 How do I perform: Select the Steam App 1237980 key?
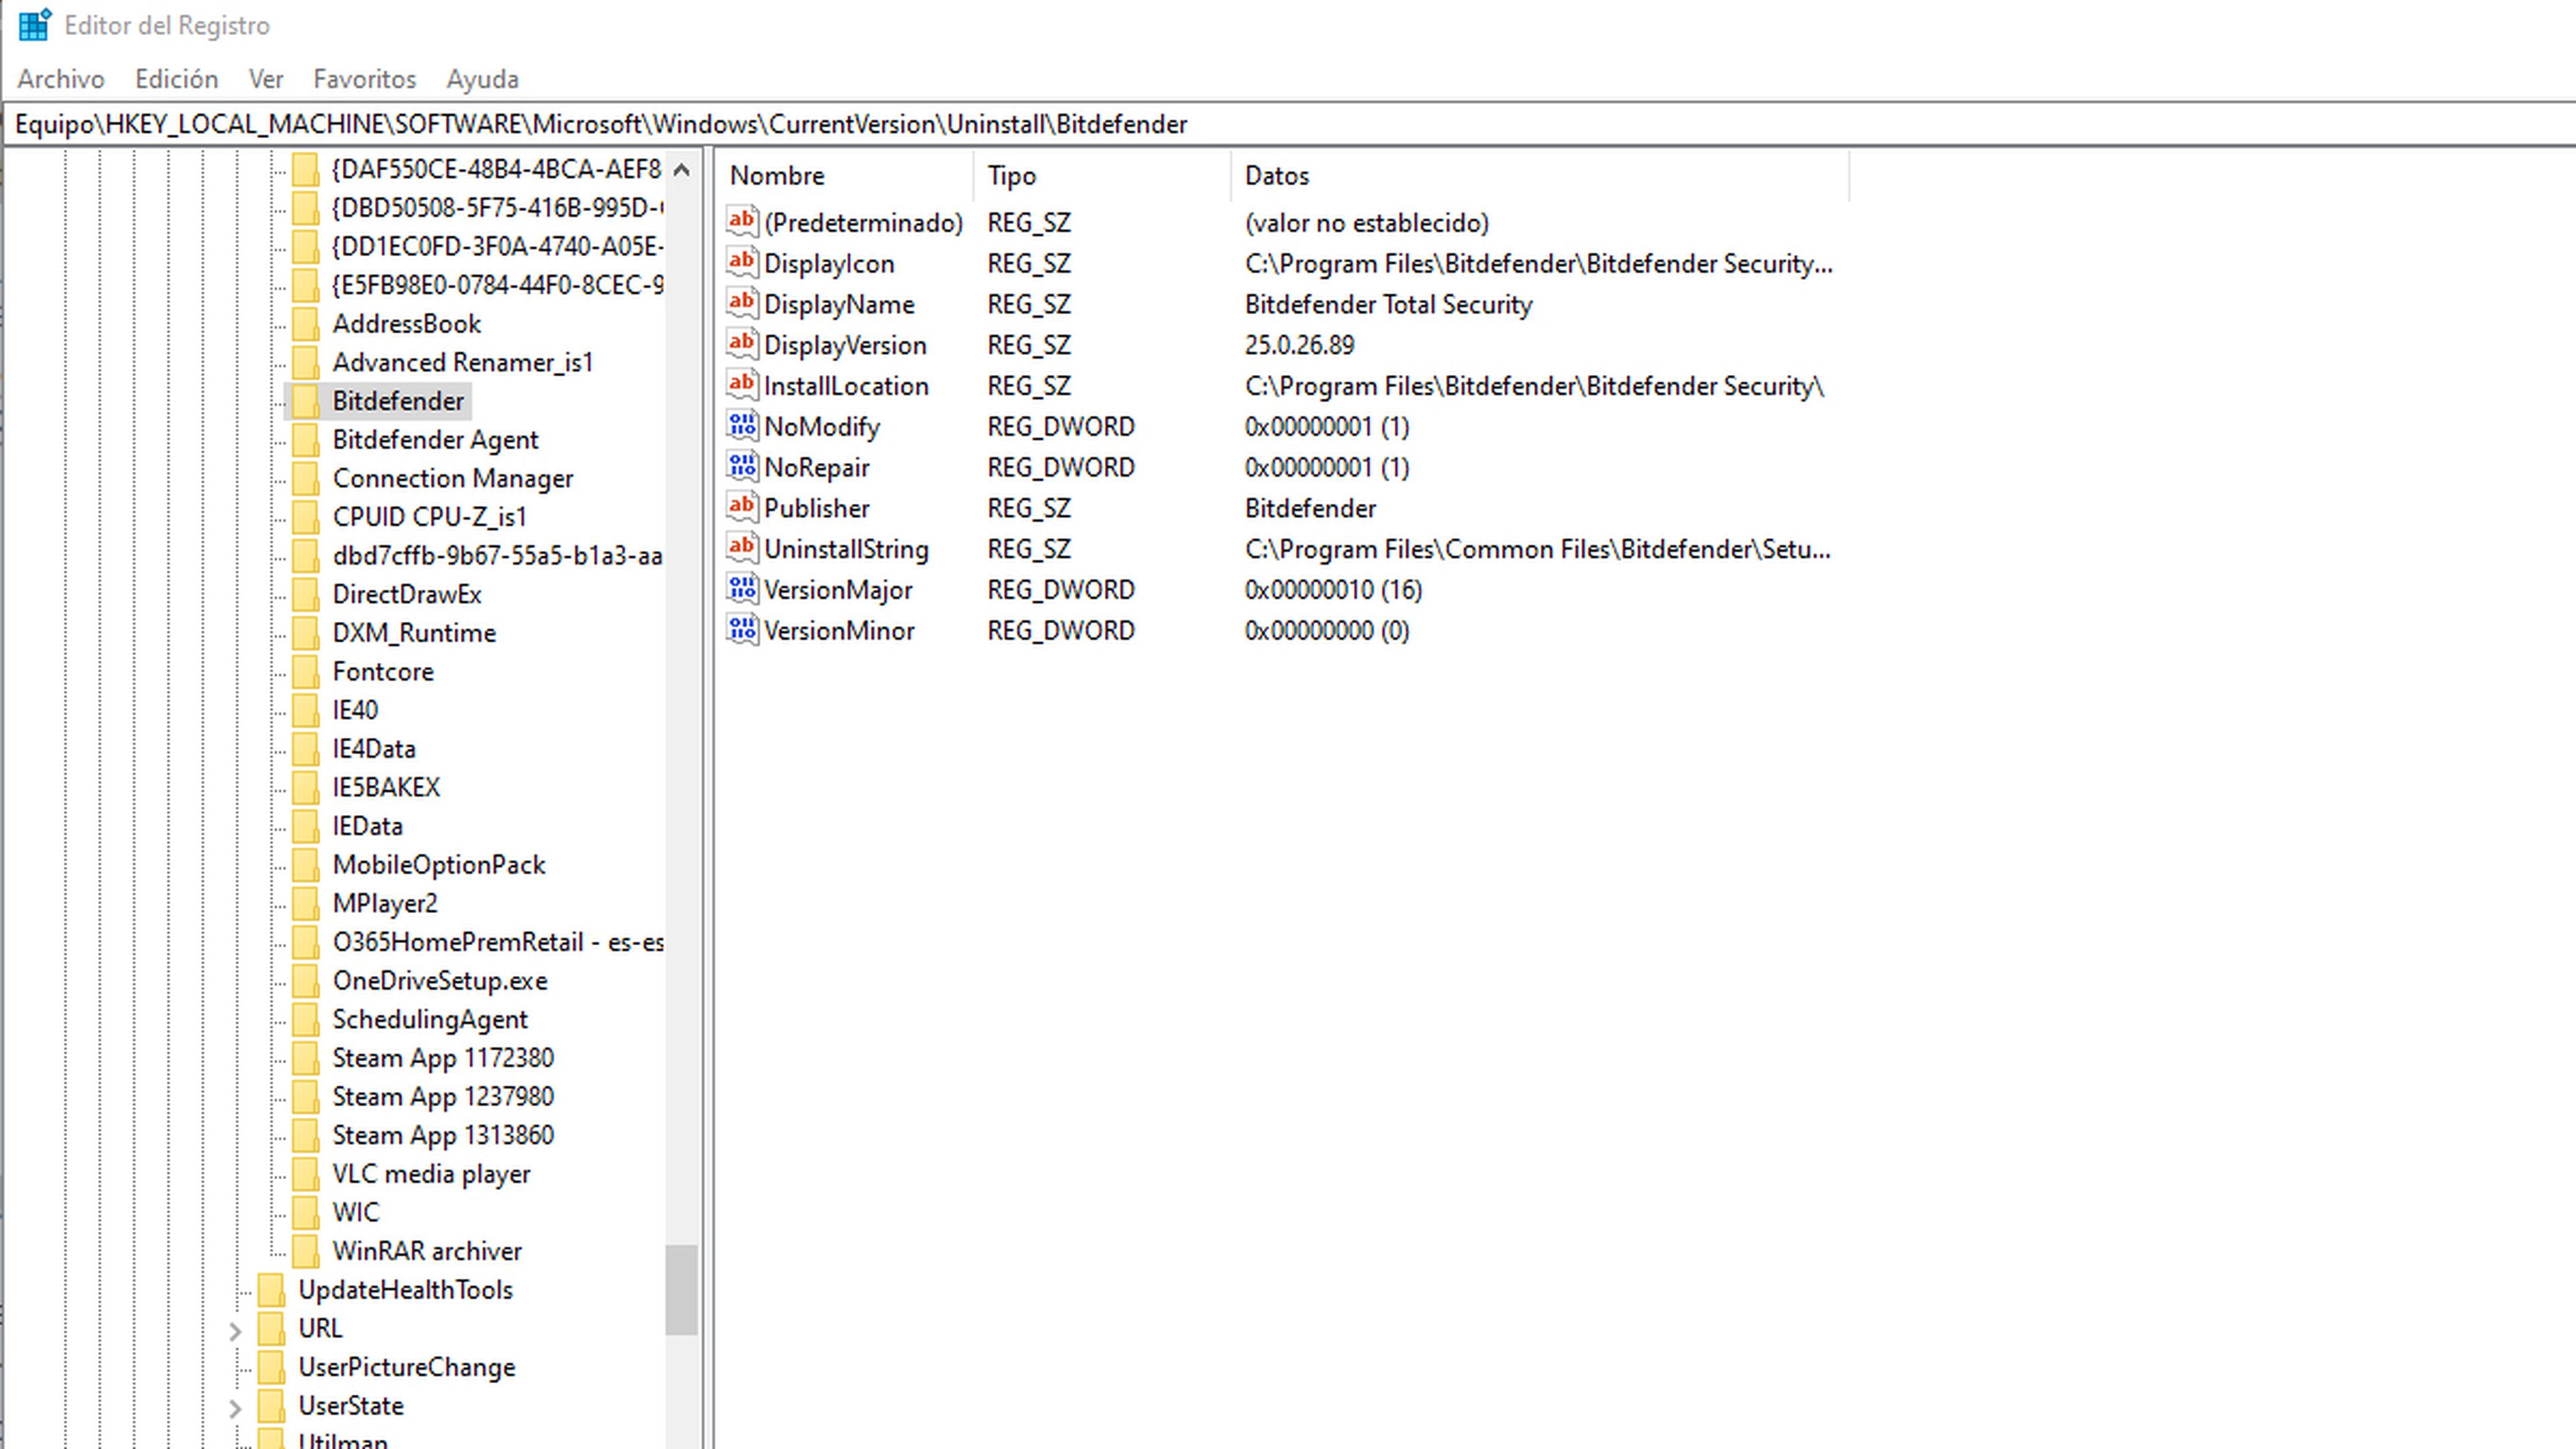click(x=442, y=1096)
